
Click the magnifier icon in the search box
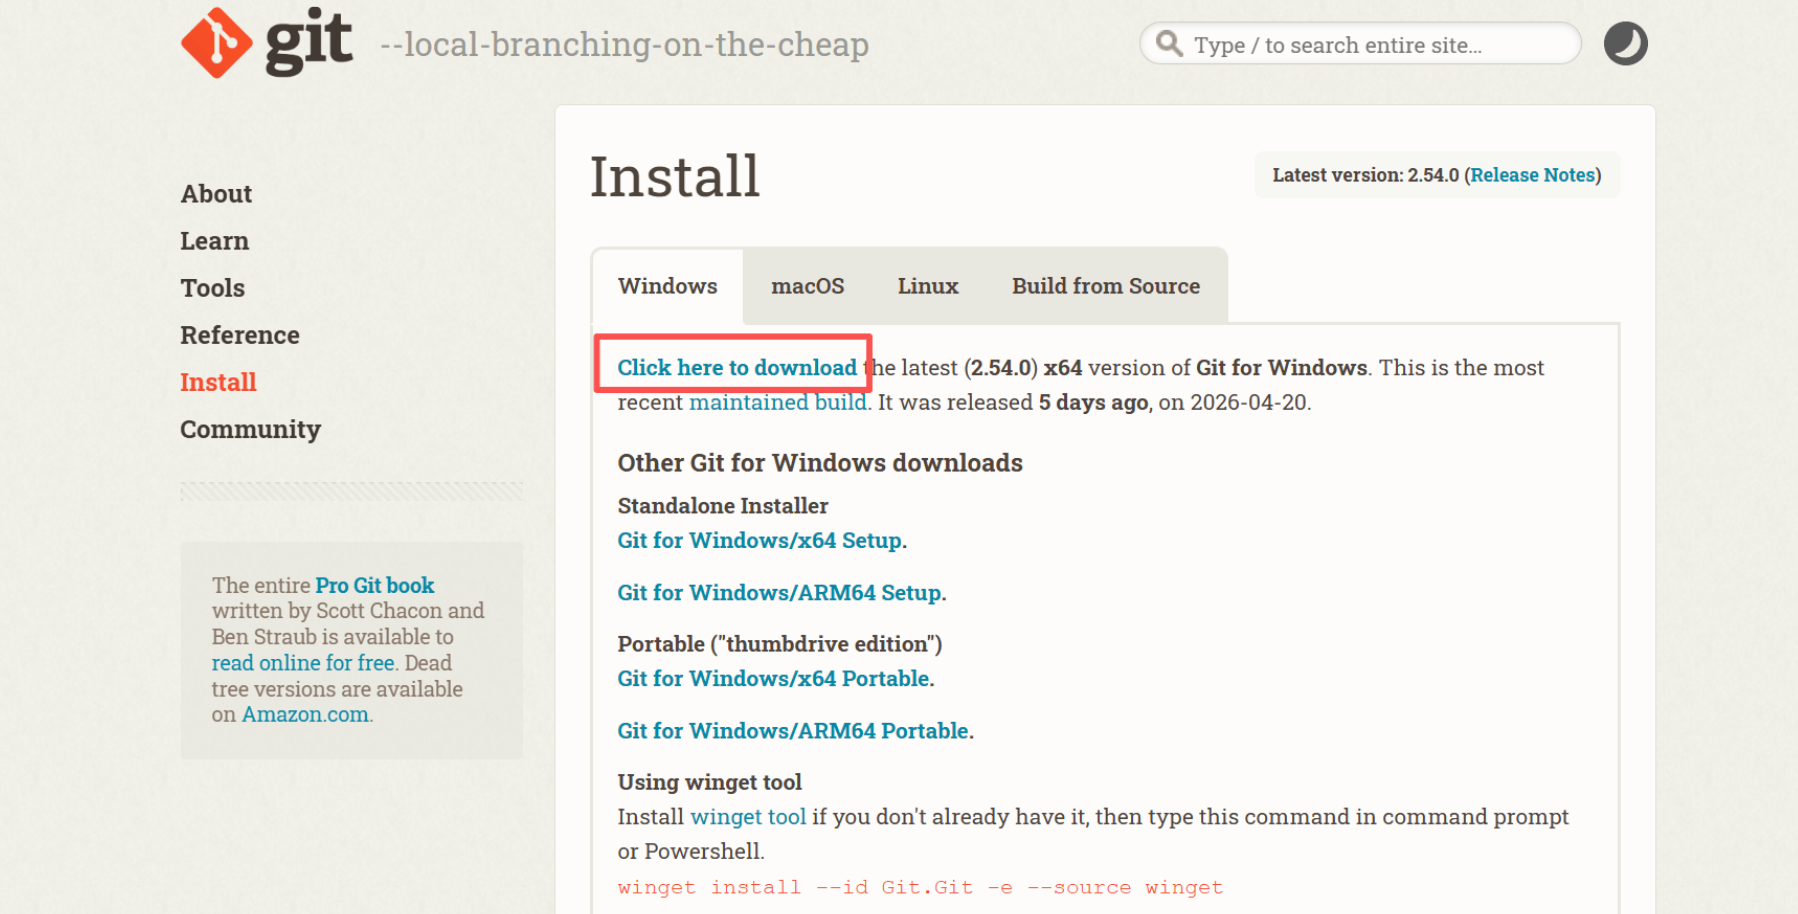(1169, 44)
